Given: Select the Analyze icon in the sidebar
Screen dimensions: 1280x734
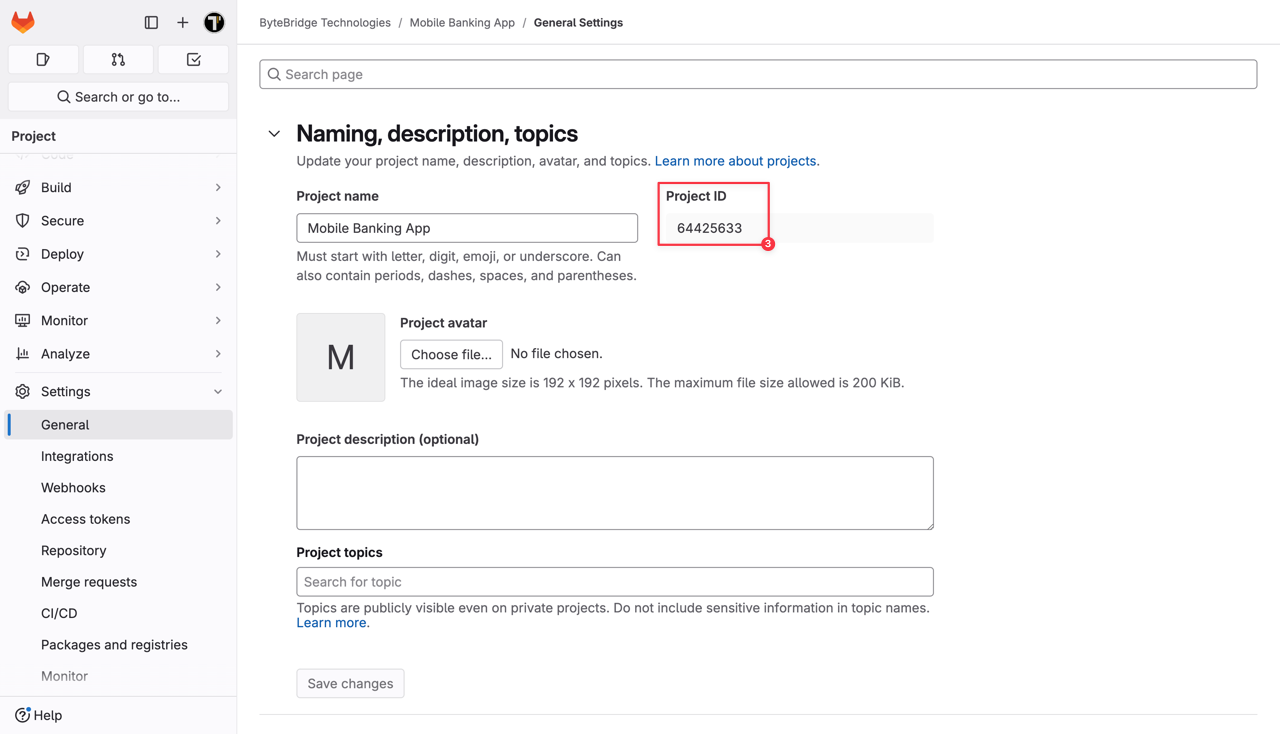Looking at the screenshot, I should click(22, 353).
